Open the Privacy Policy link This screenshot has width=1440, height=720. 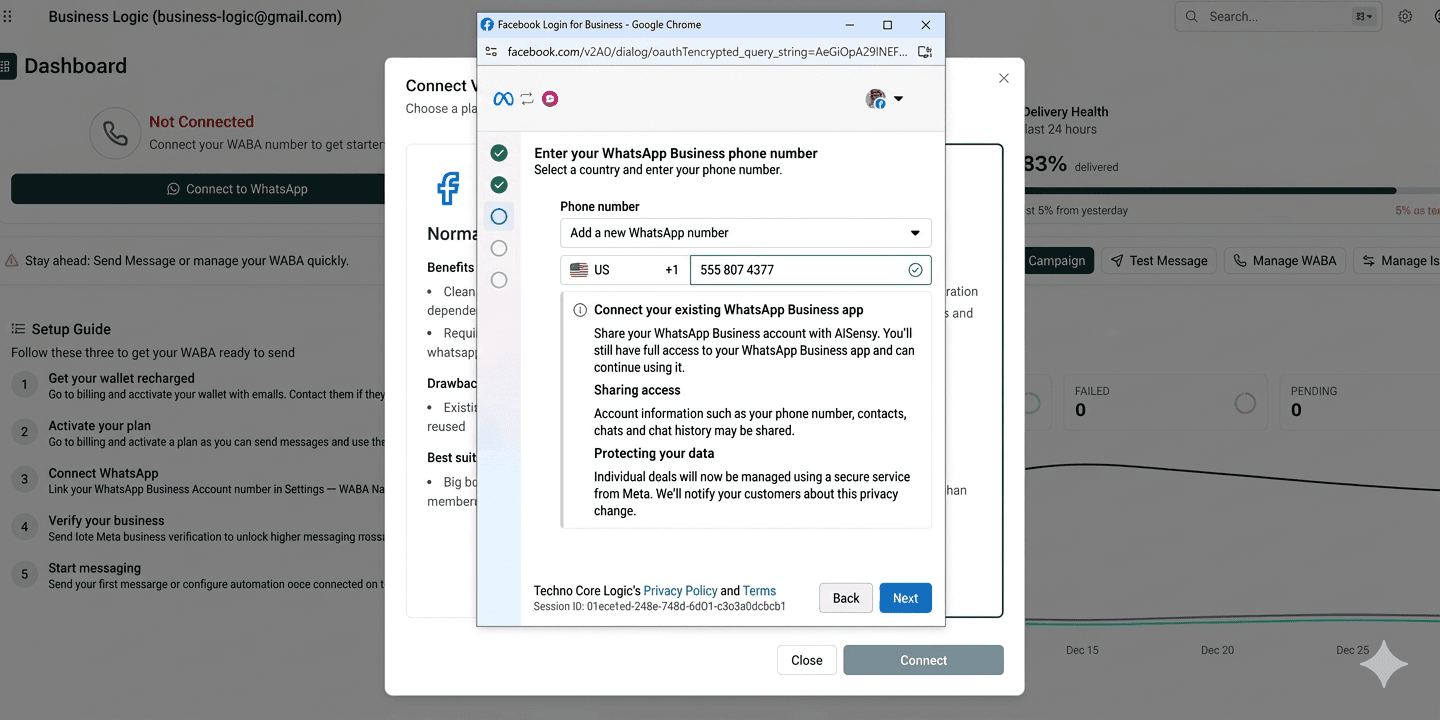680,591
